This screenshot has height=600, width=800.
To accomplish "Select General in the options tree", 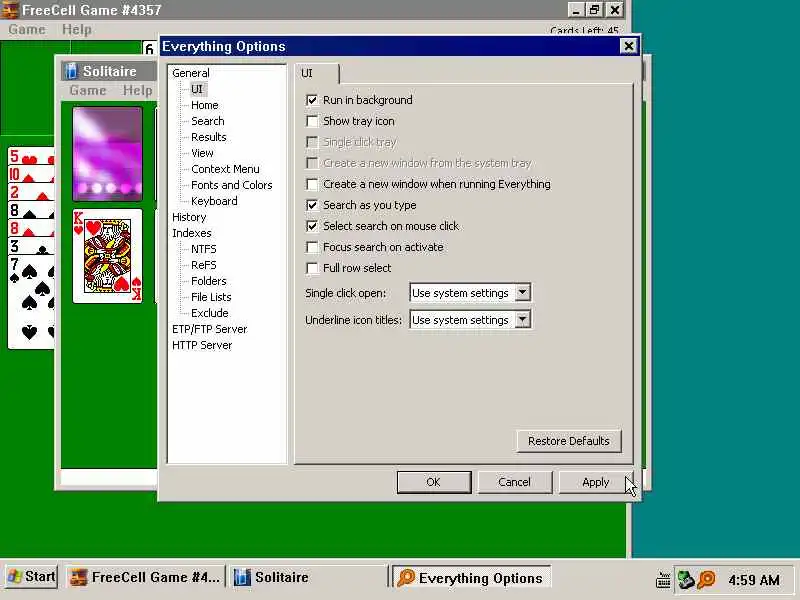I will 191,73.
